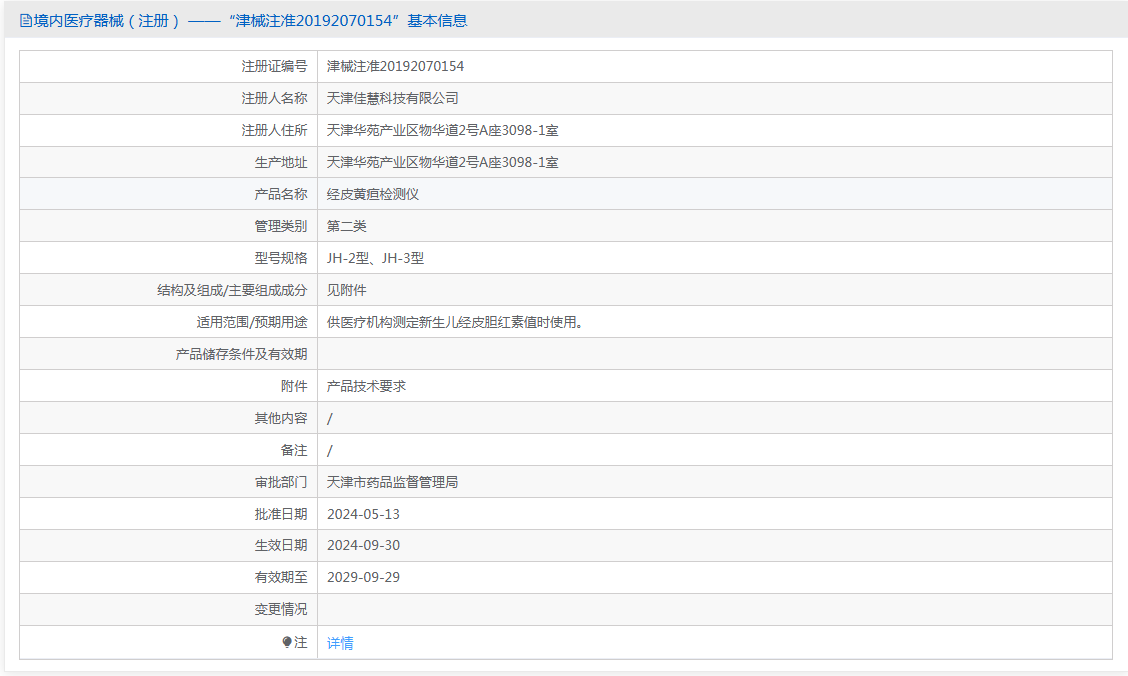Click approving department 天津市药品监督管理局
Viewport: 1128px width, 676px height.
click(x=392, y=482)
